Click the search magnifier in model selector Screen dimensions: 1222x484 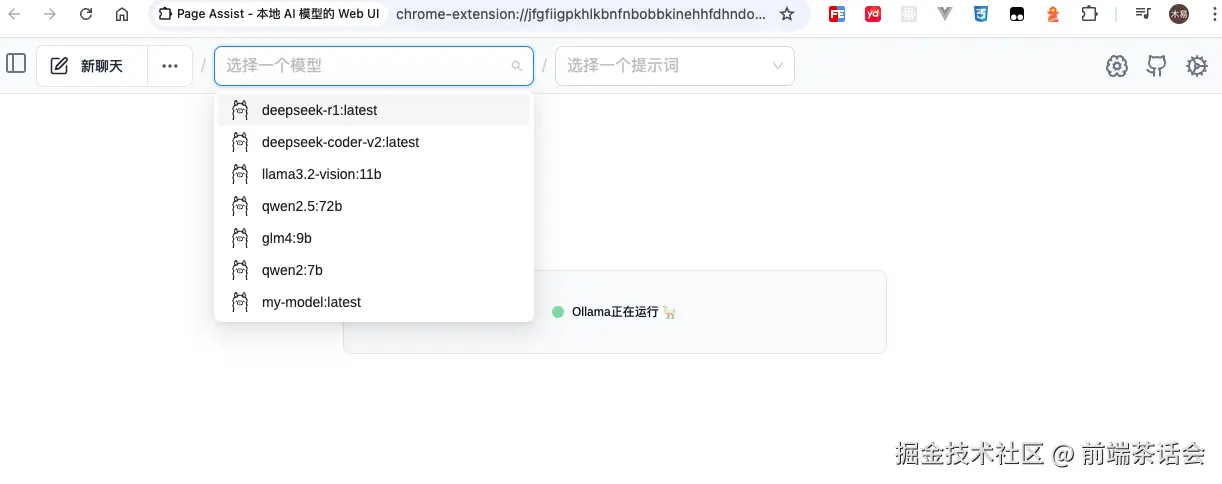pos(517,66)
